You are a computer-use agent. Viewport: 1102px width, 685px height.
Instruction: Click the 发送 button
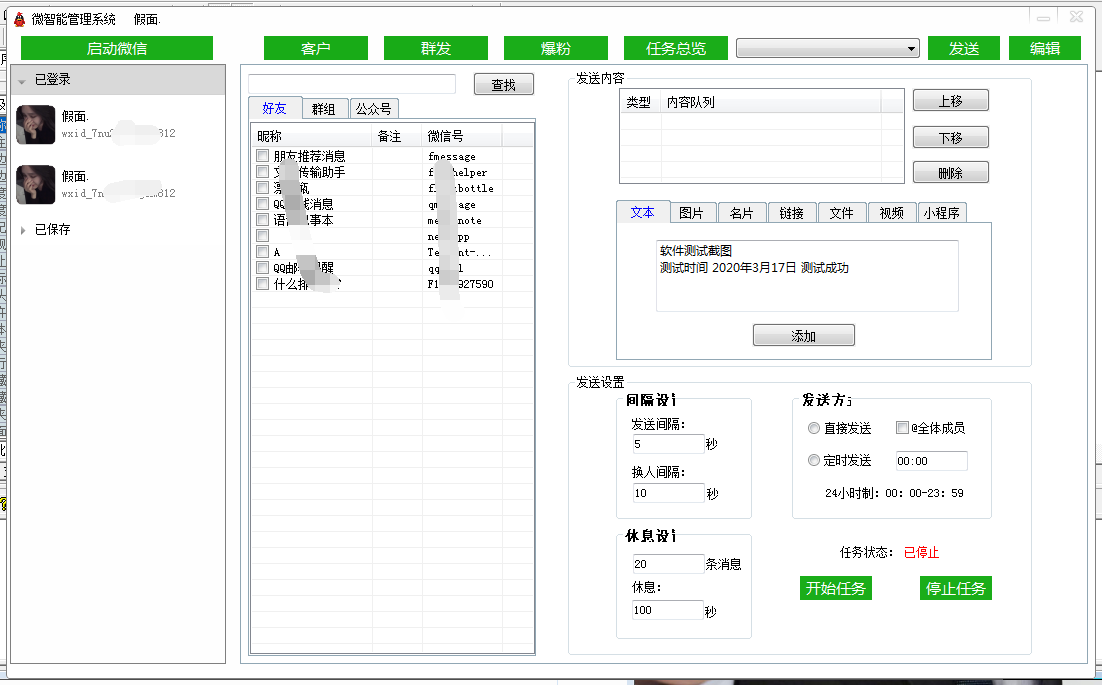tap(964, 48)
